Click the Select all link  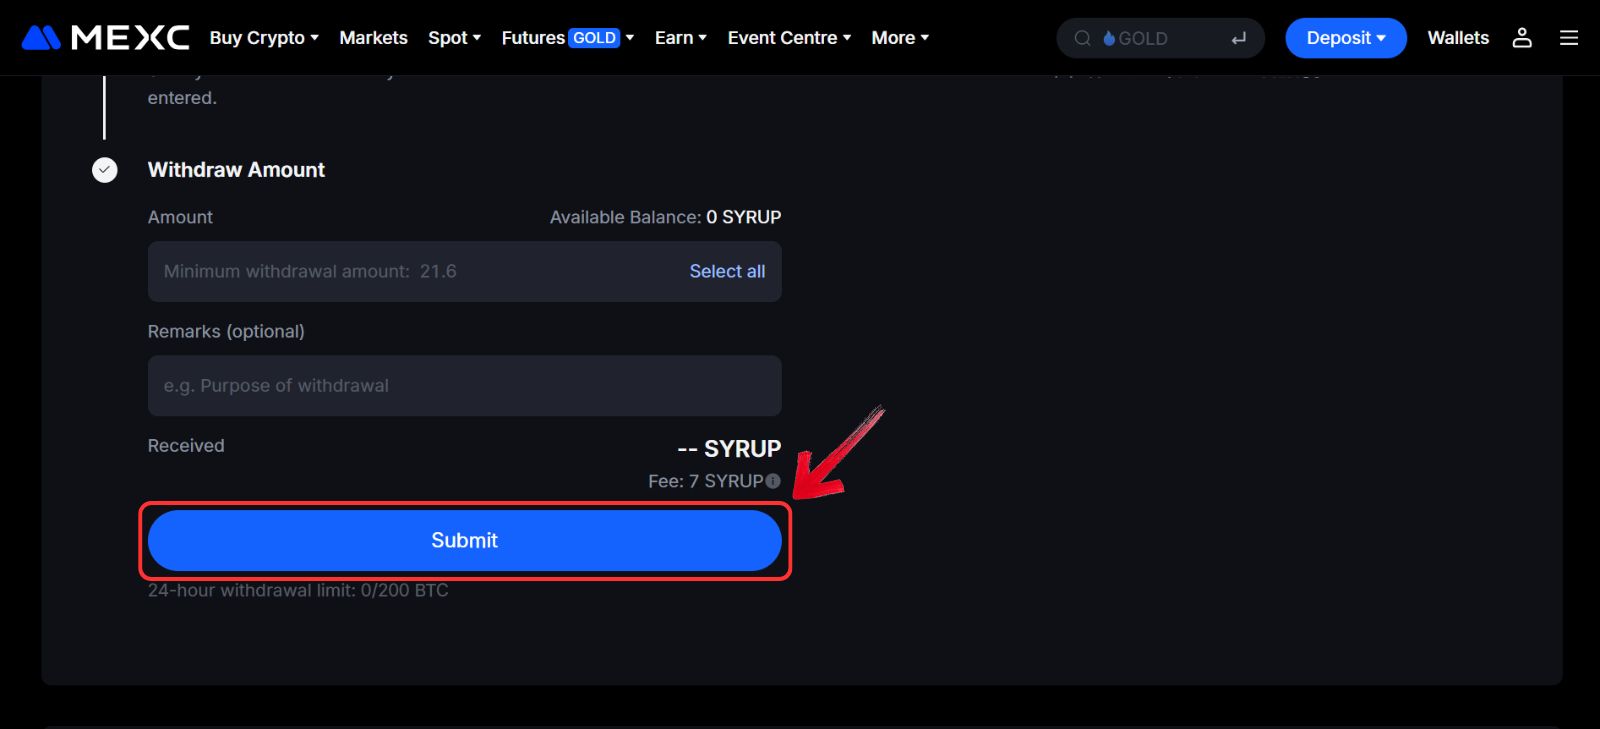coord(727,272)
